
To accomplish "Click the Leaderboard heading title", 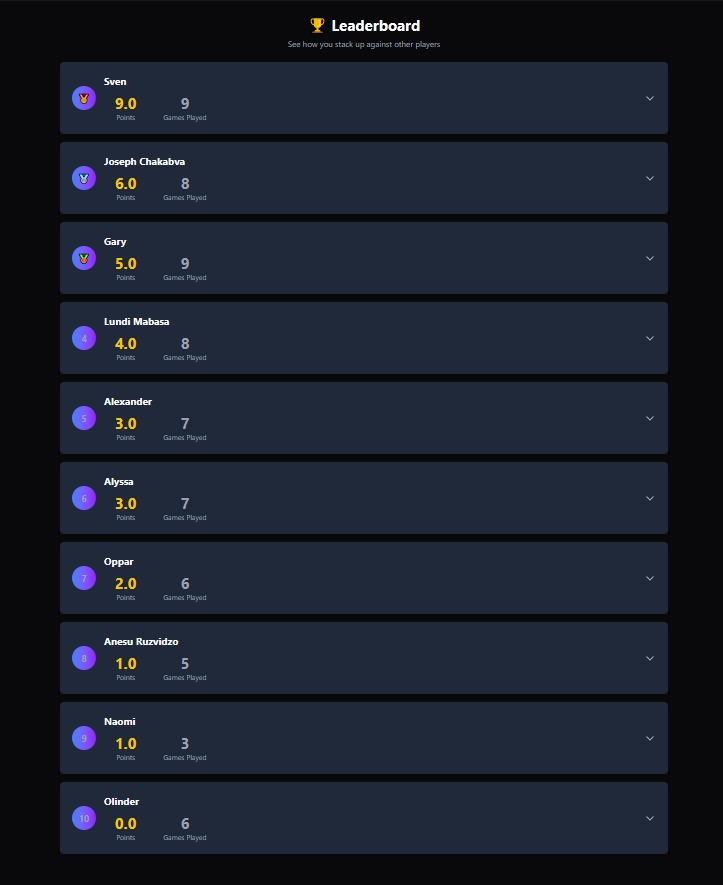I will tap(376, 26).
